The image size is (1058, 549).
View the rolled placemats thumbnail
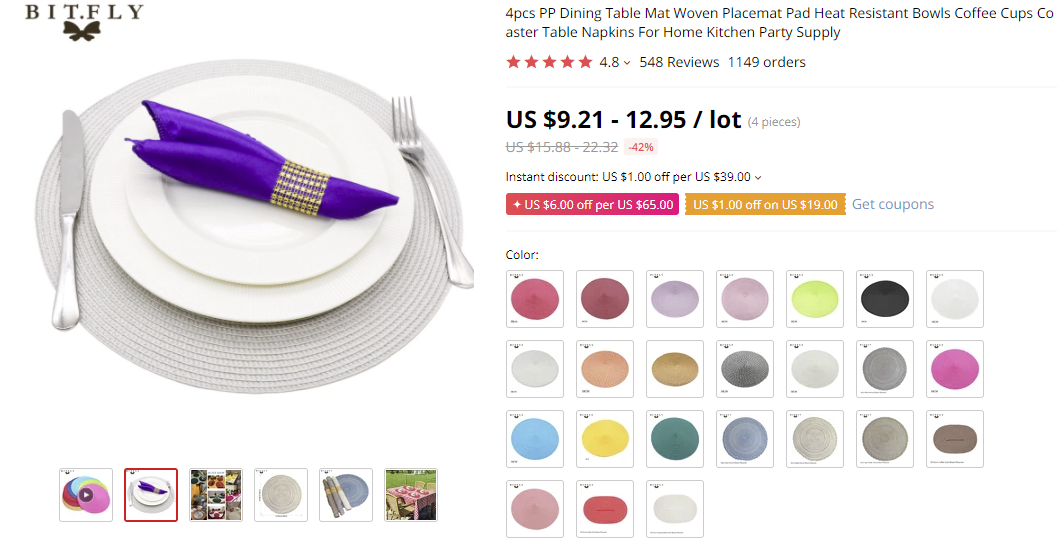346,494
